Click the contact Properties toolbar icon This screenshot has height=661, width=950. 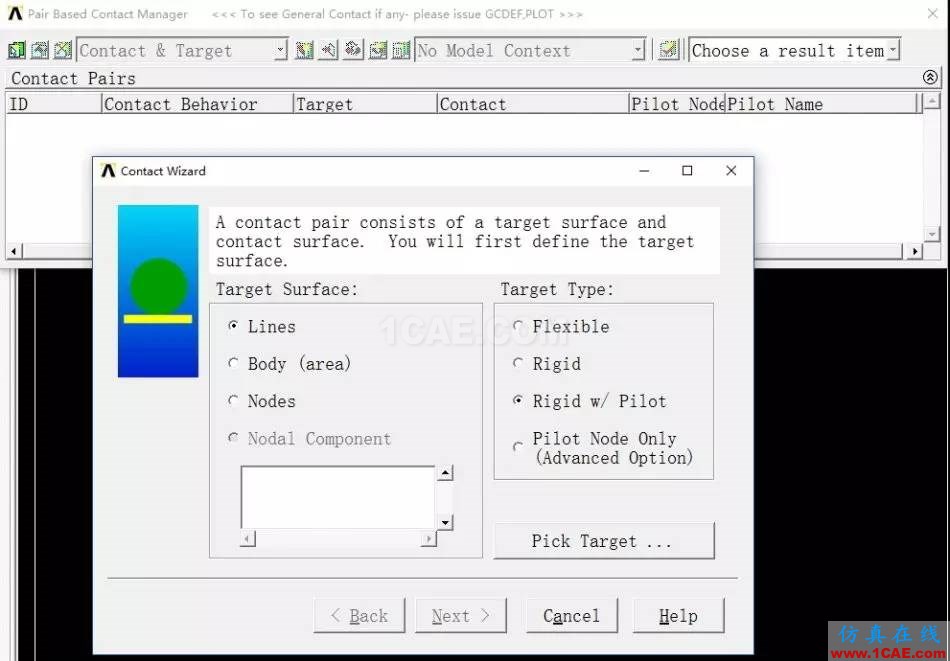[39, 50]
